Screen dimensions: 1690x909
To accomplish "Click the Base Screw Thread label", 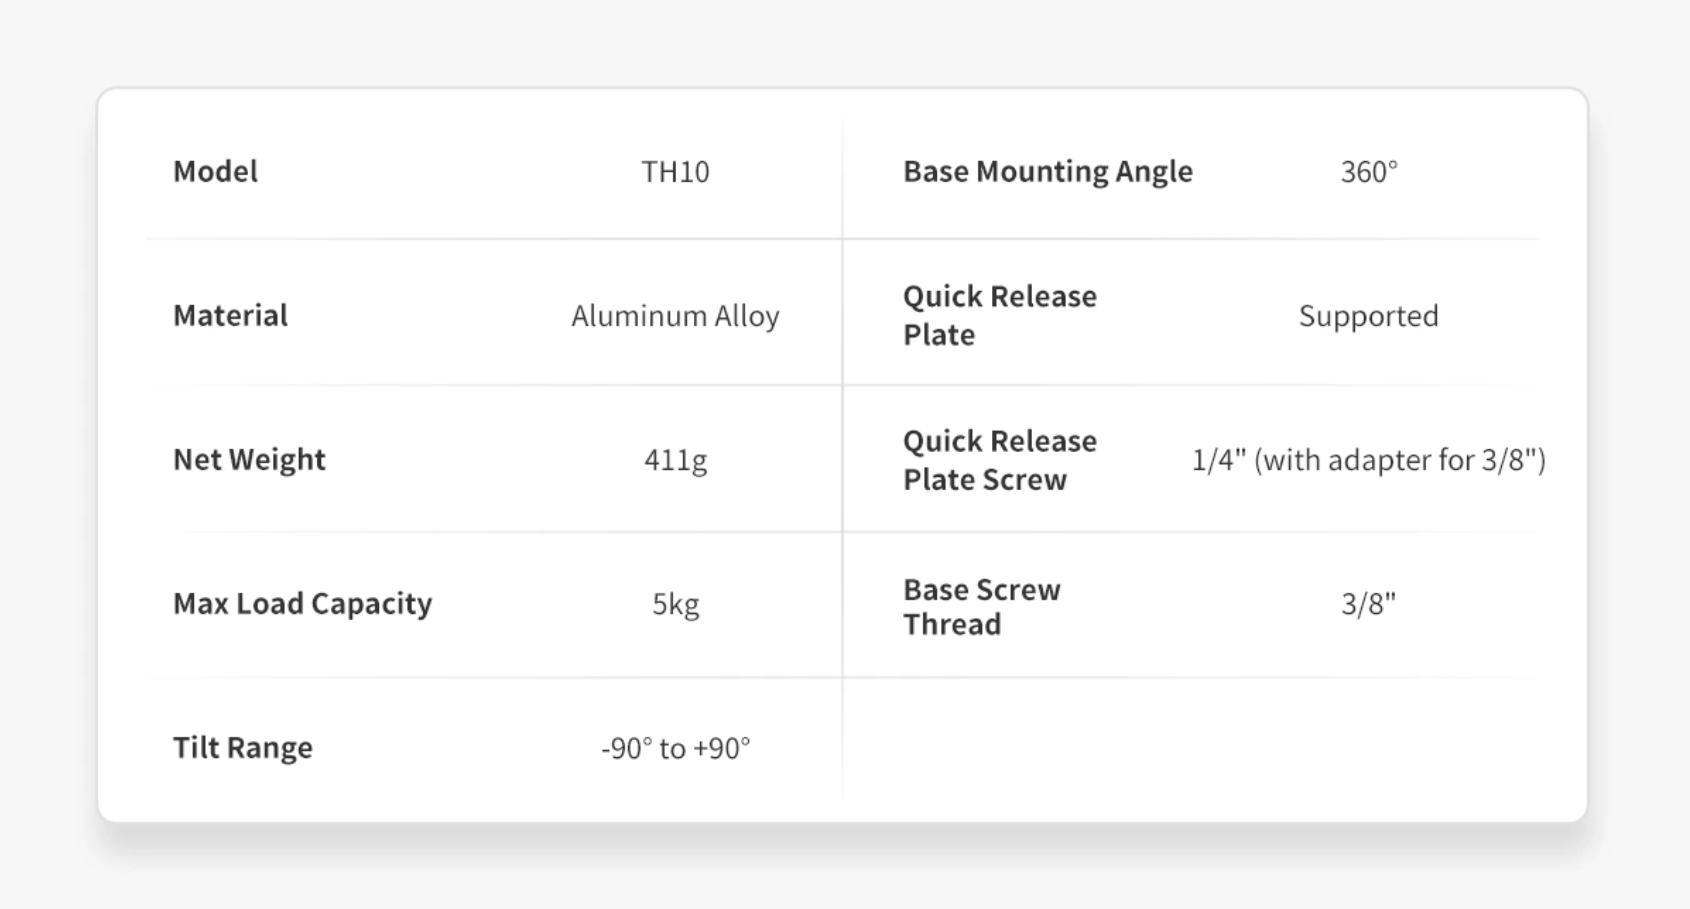I will (x=981, y=606).
